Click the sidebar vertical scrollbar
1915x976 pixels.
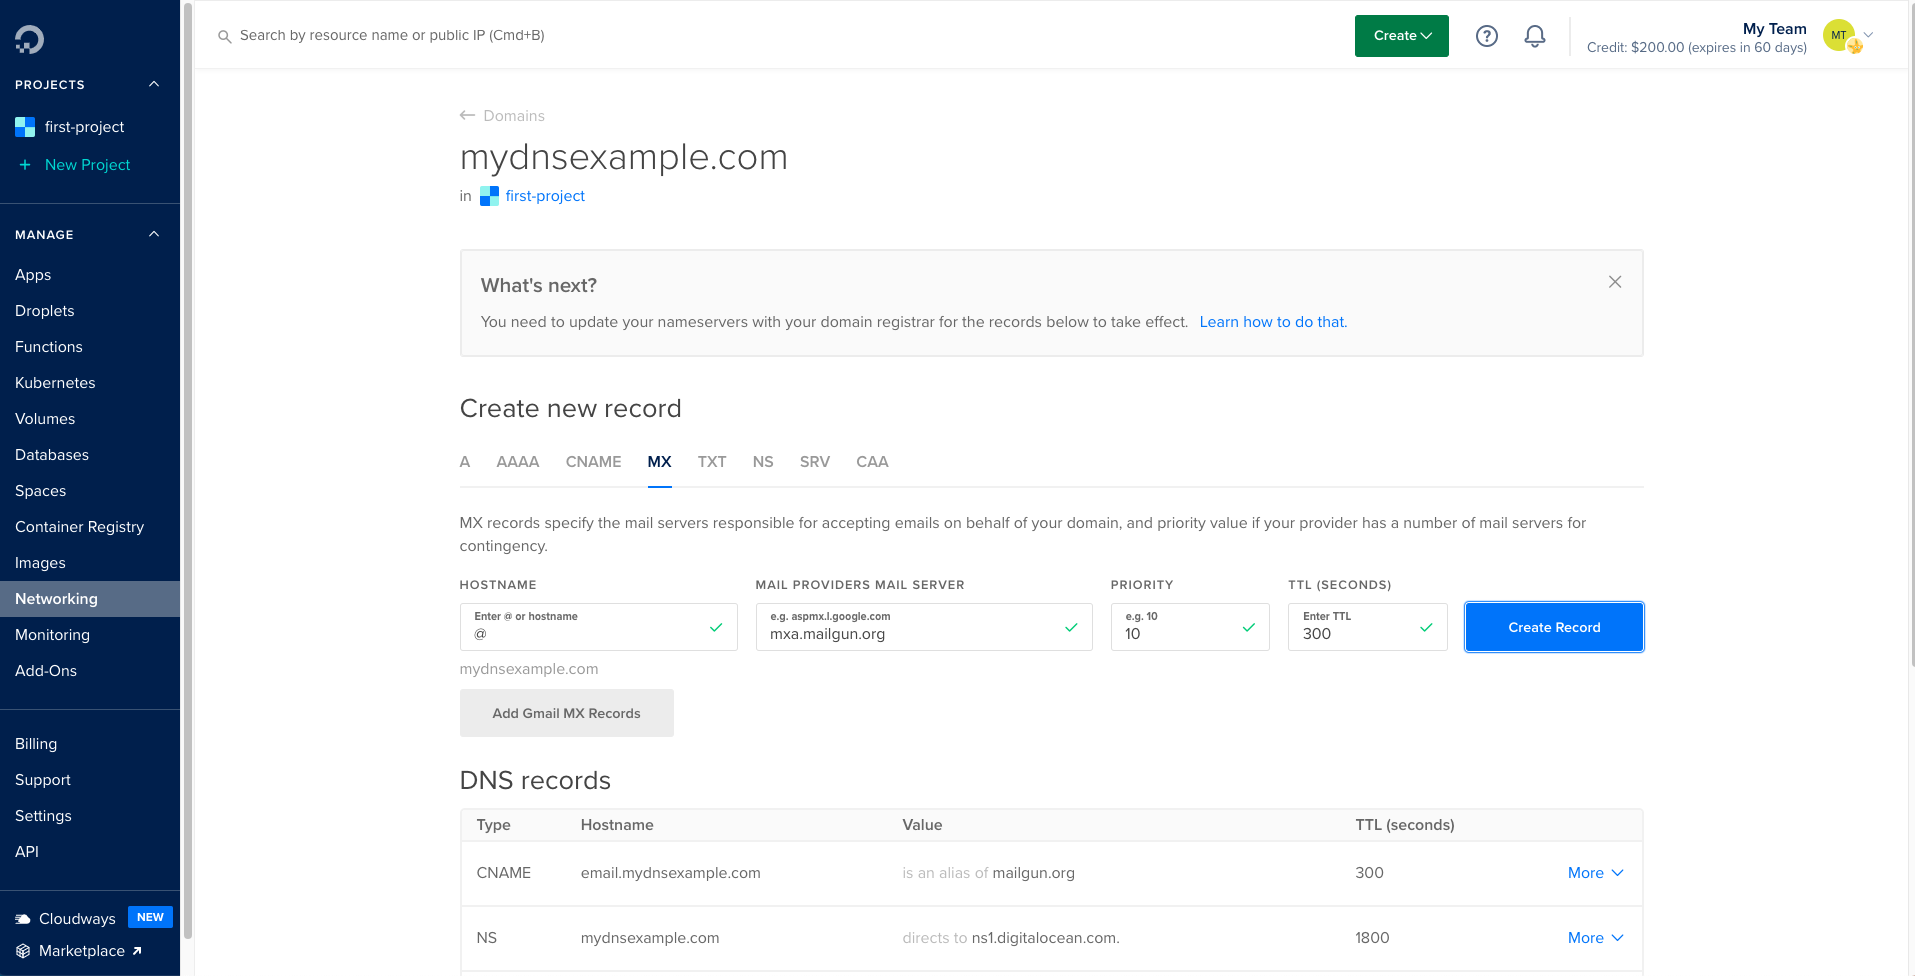point(187,470)
